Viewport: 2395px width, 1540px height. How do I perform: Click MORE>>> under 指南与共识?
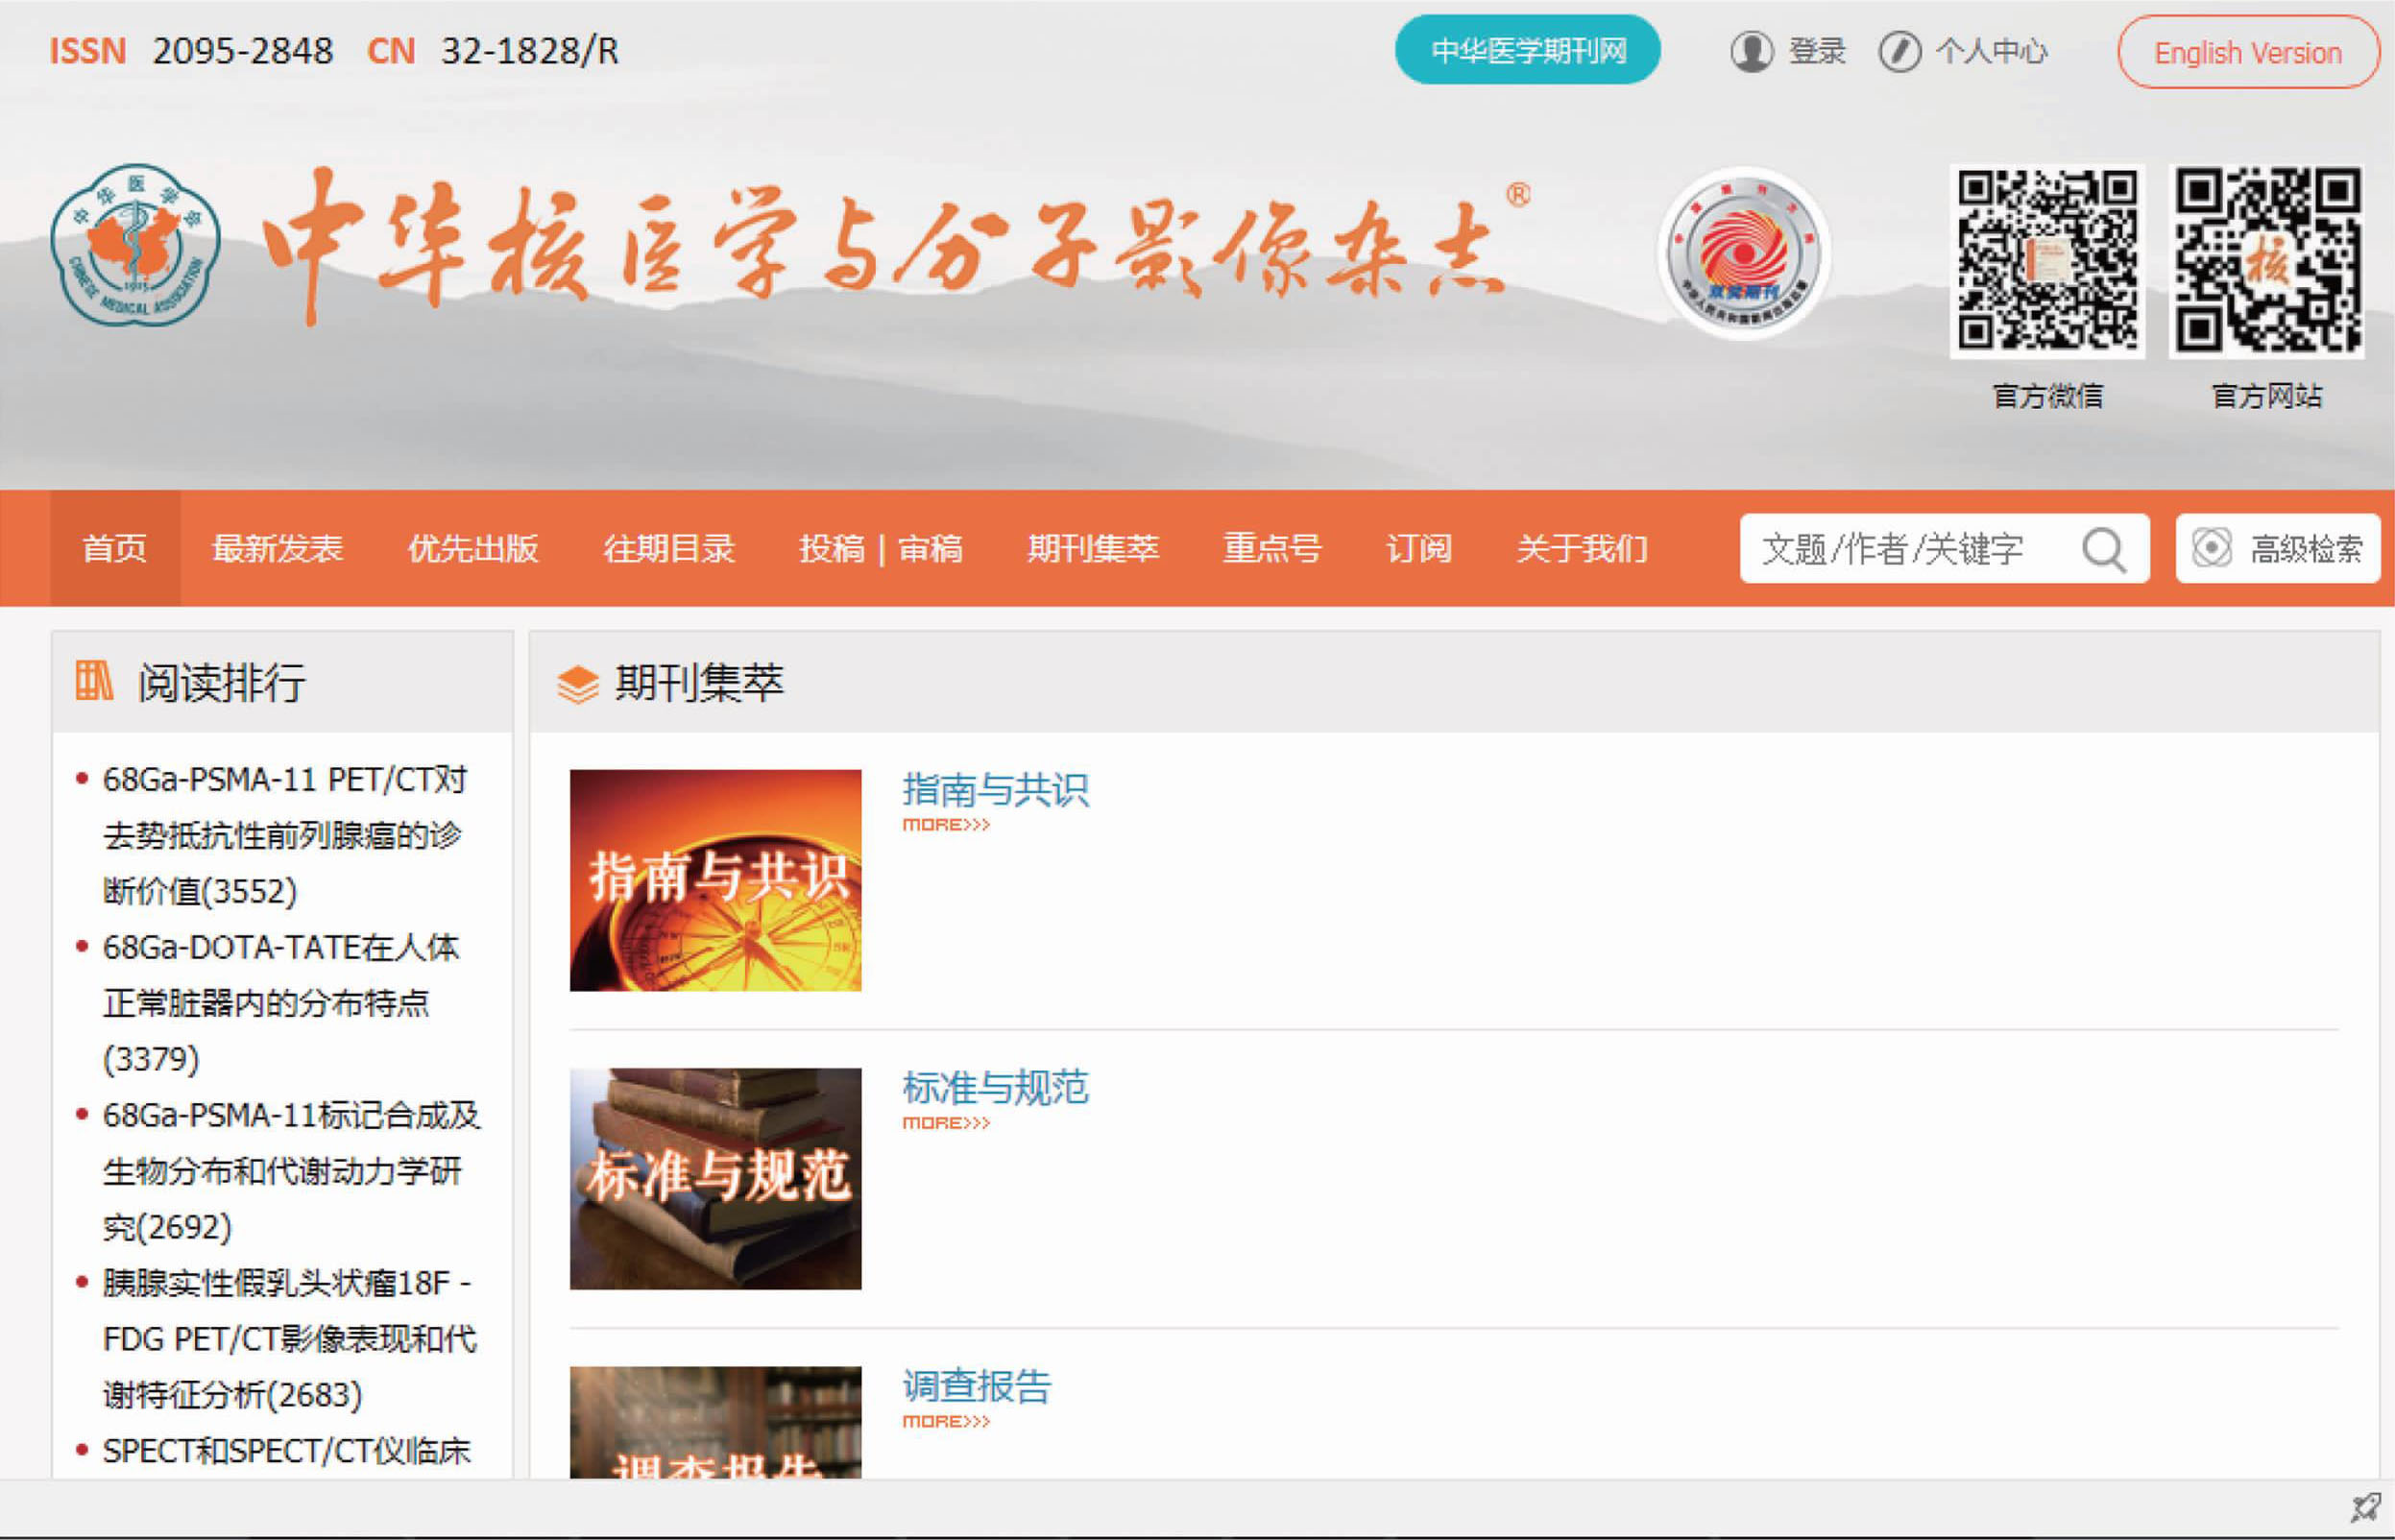pos(946,824)
